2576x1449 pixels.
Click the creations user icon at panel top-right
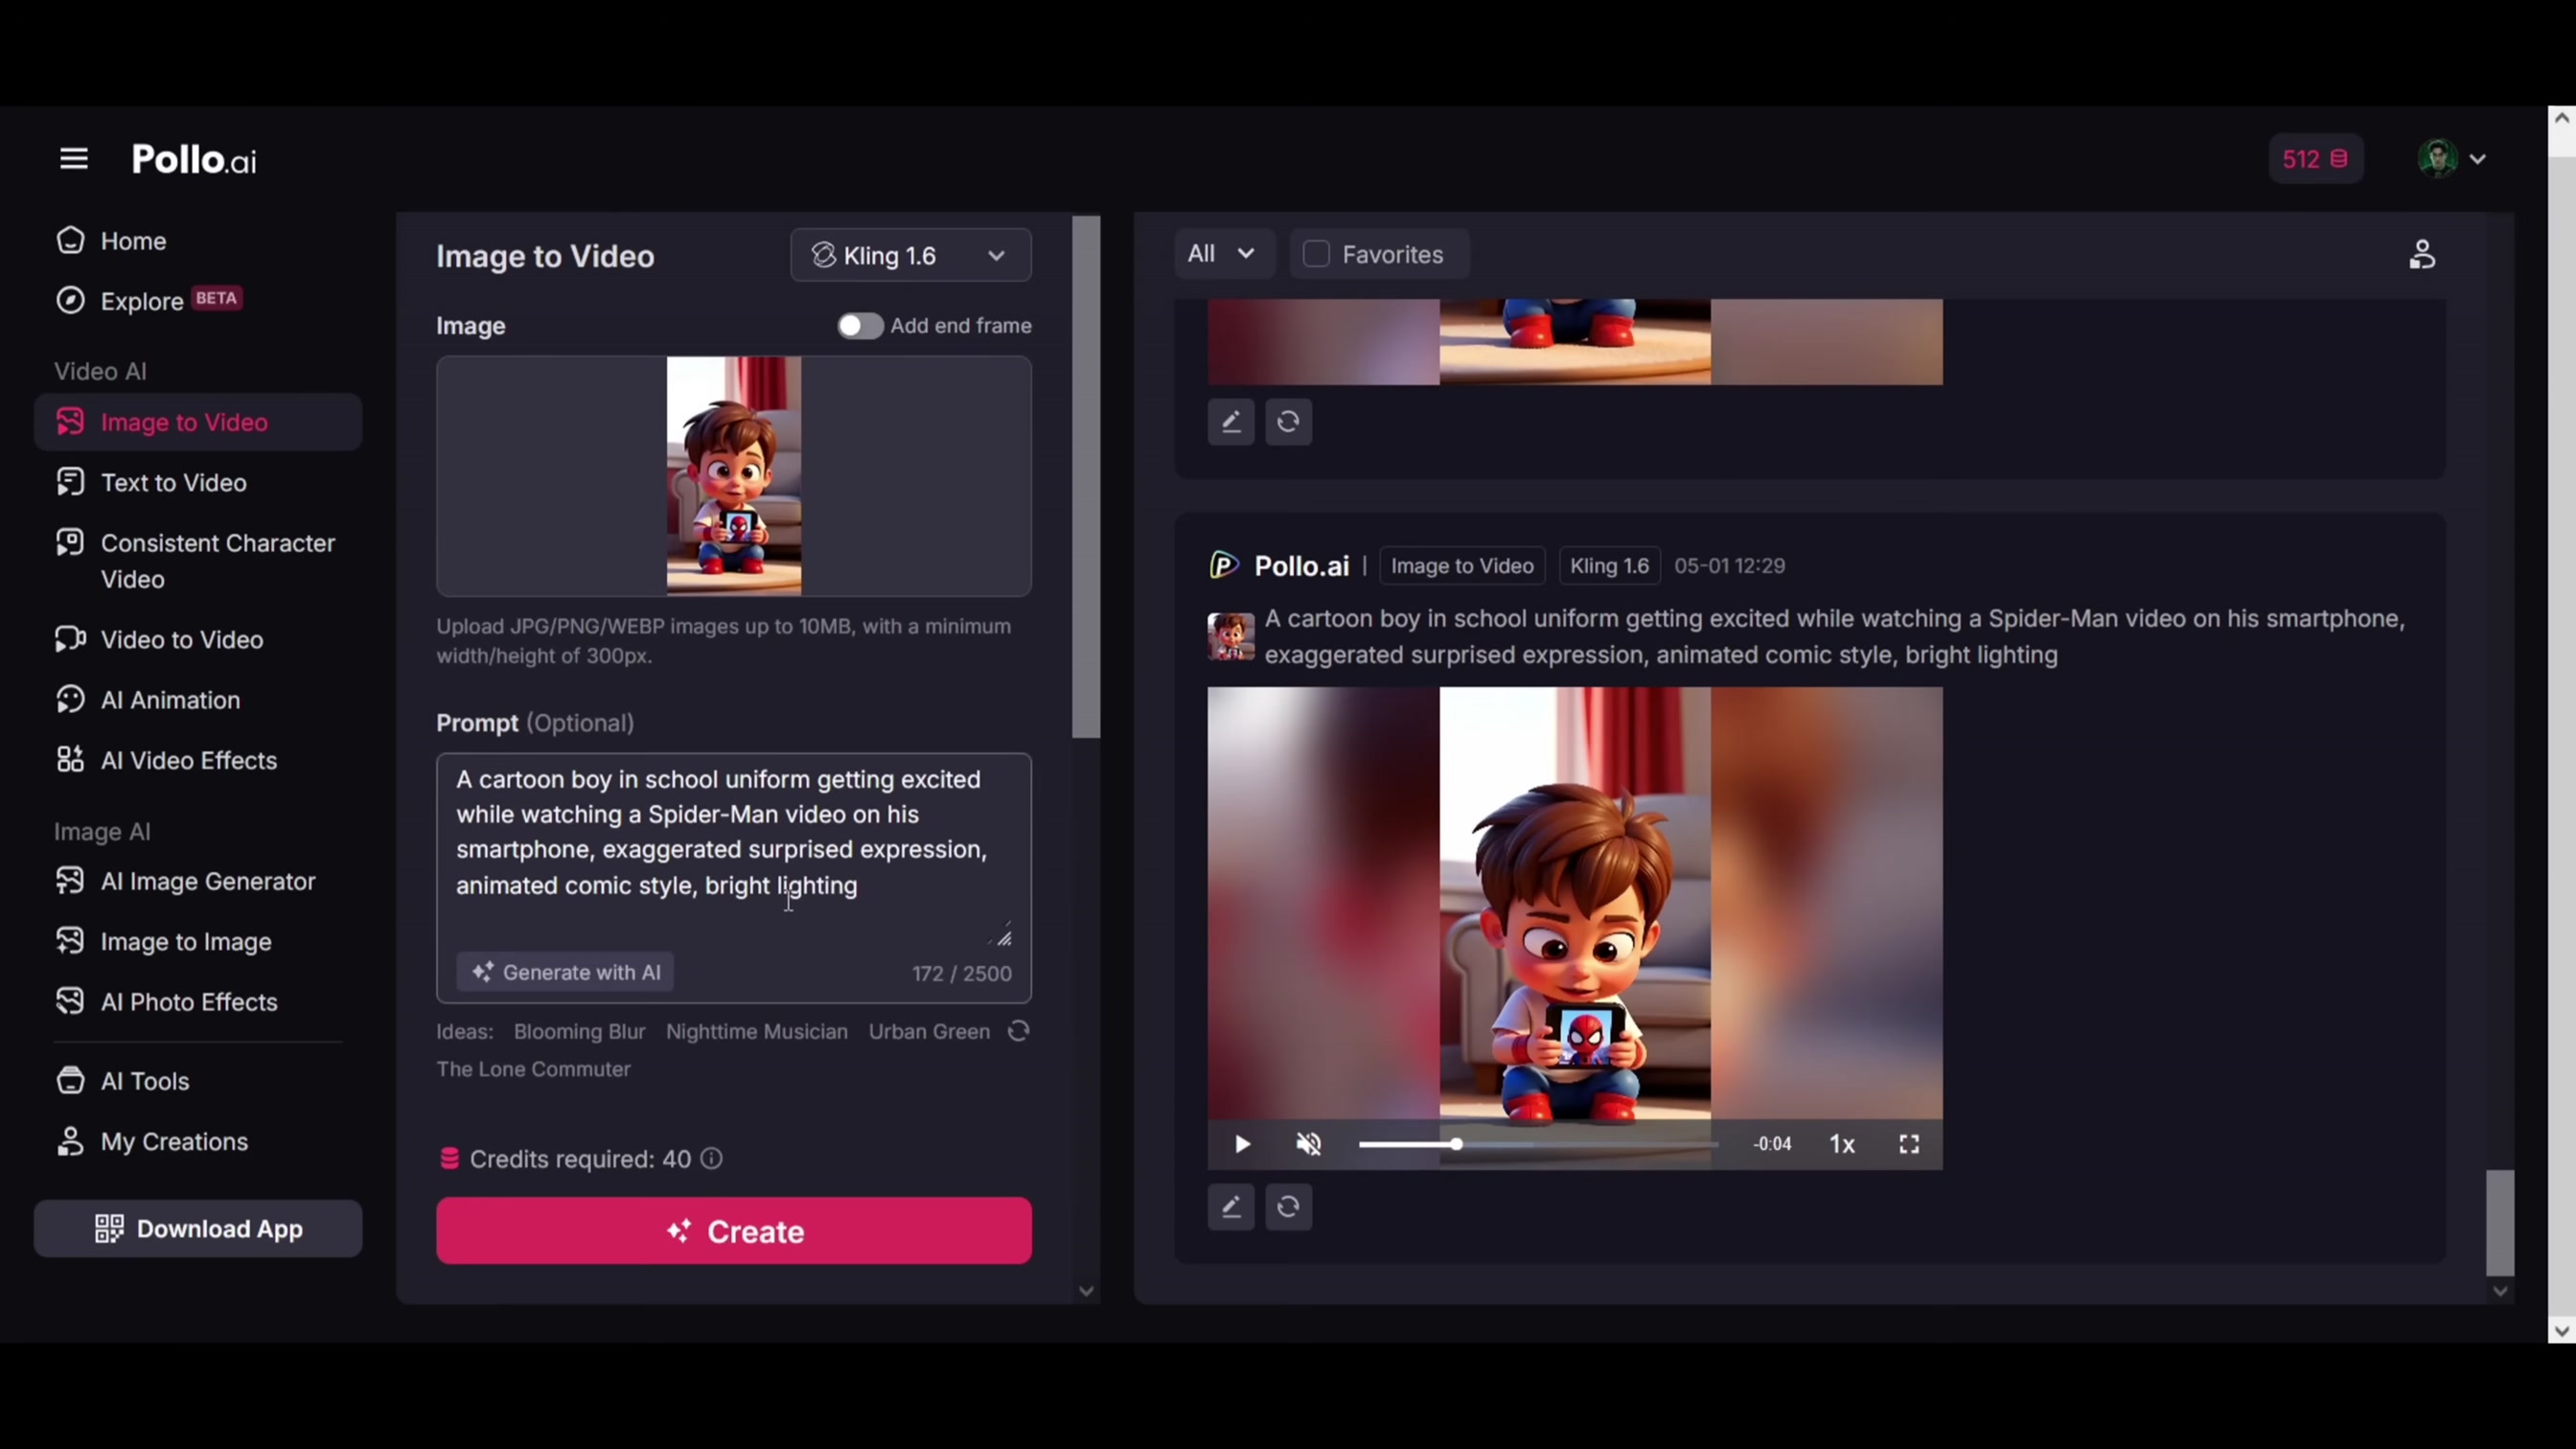coord(2421,254)
